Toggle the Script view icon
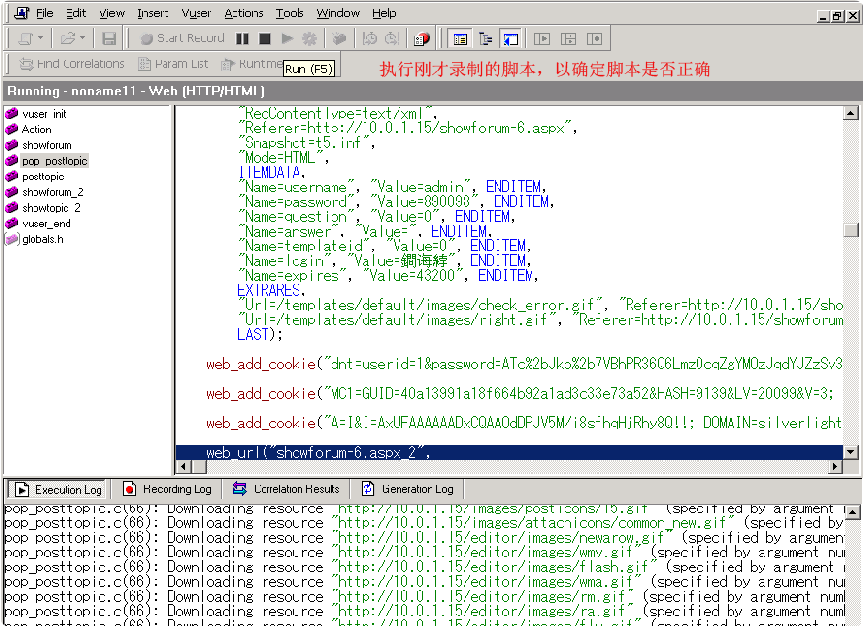This screenshot has width=863, height=626. click(x=459, y=38)
